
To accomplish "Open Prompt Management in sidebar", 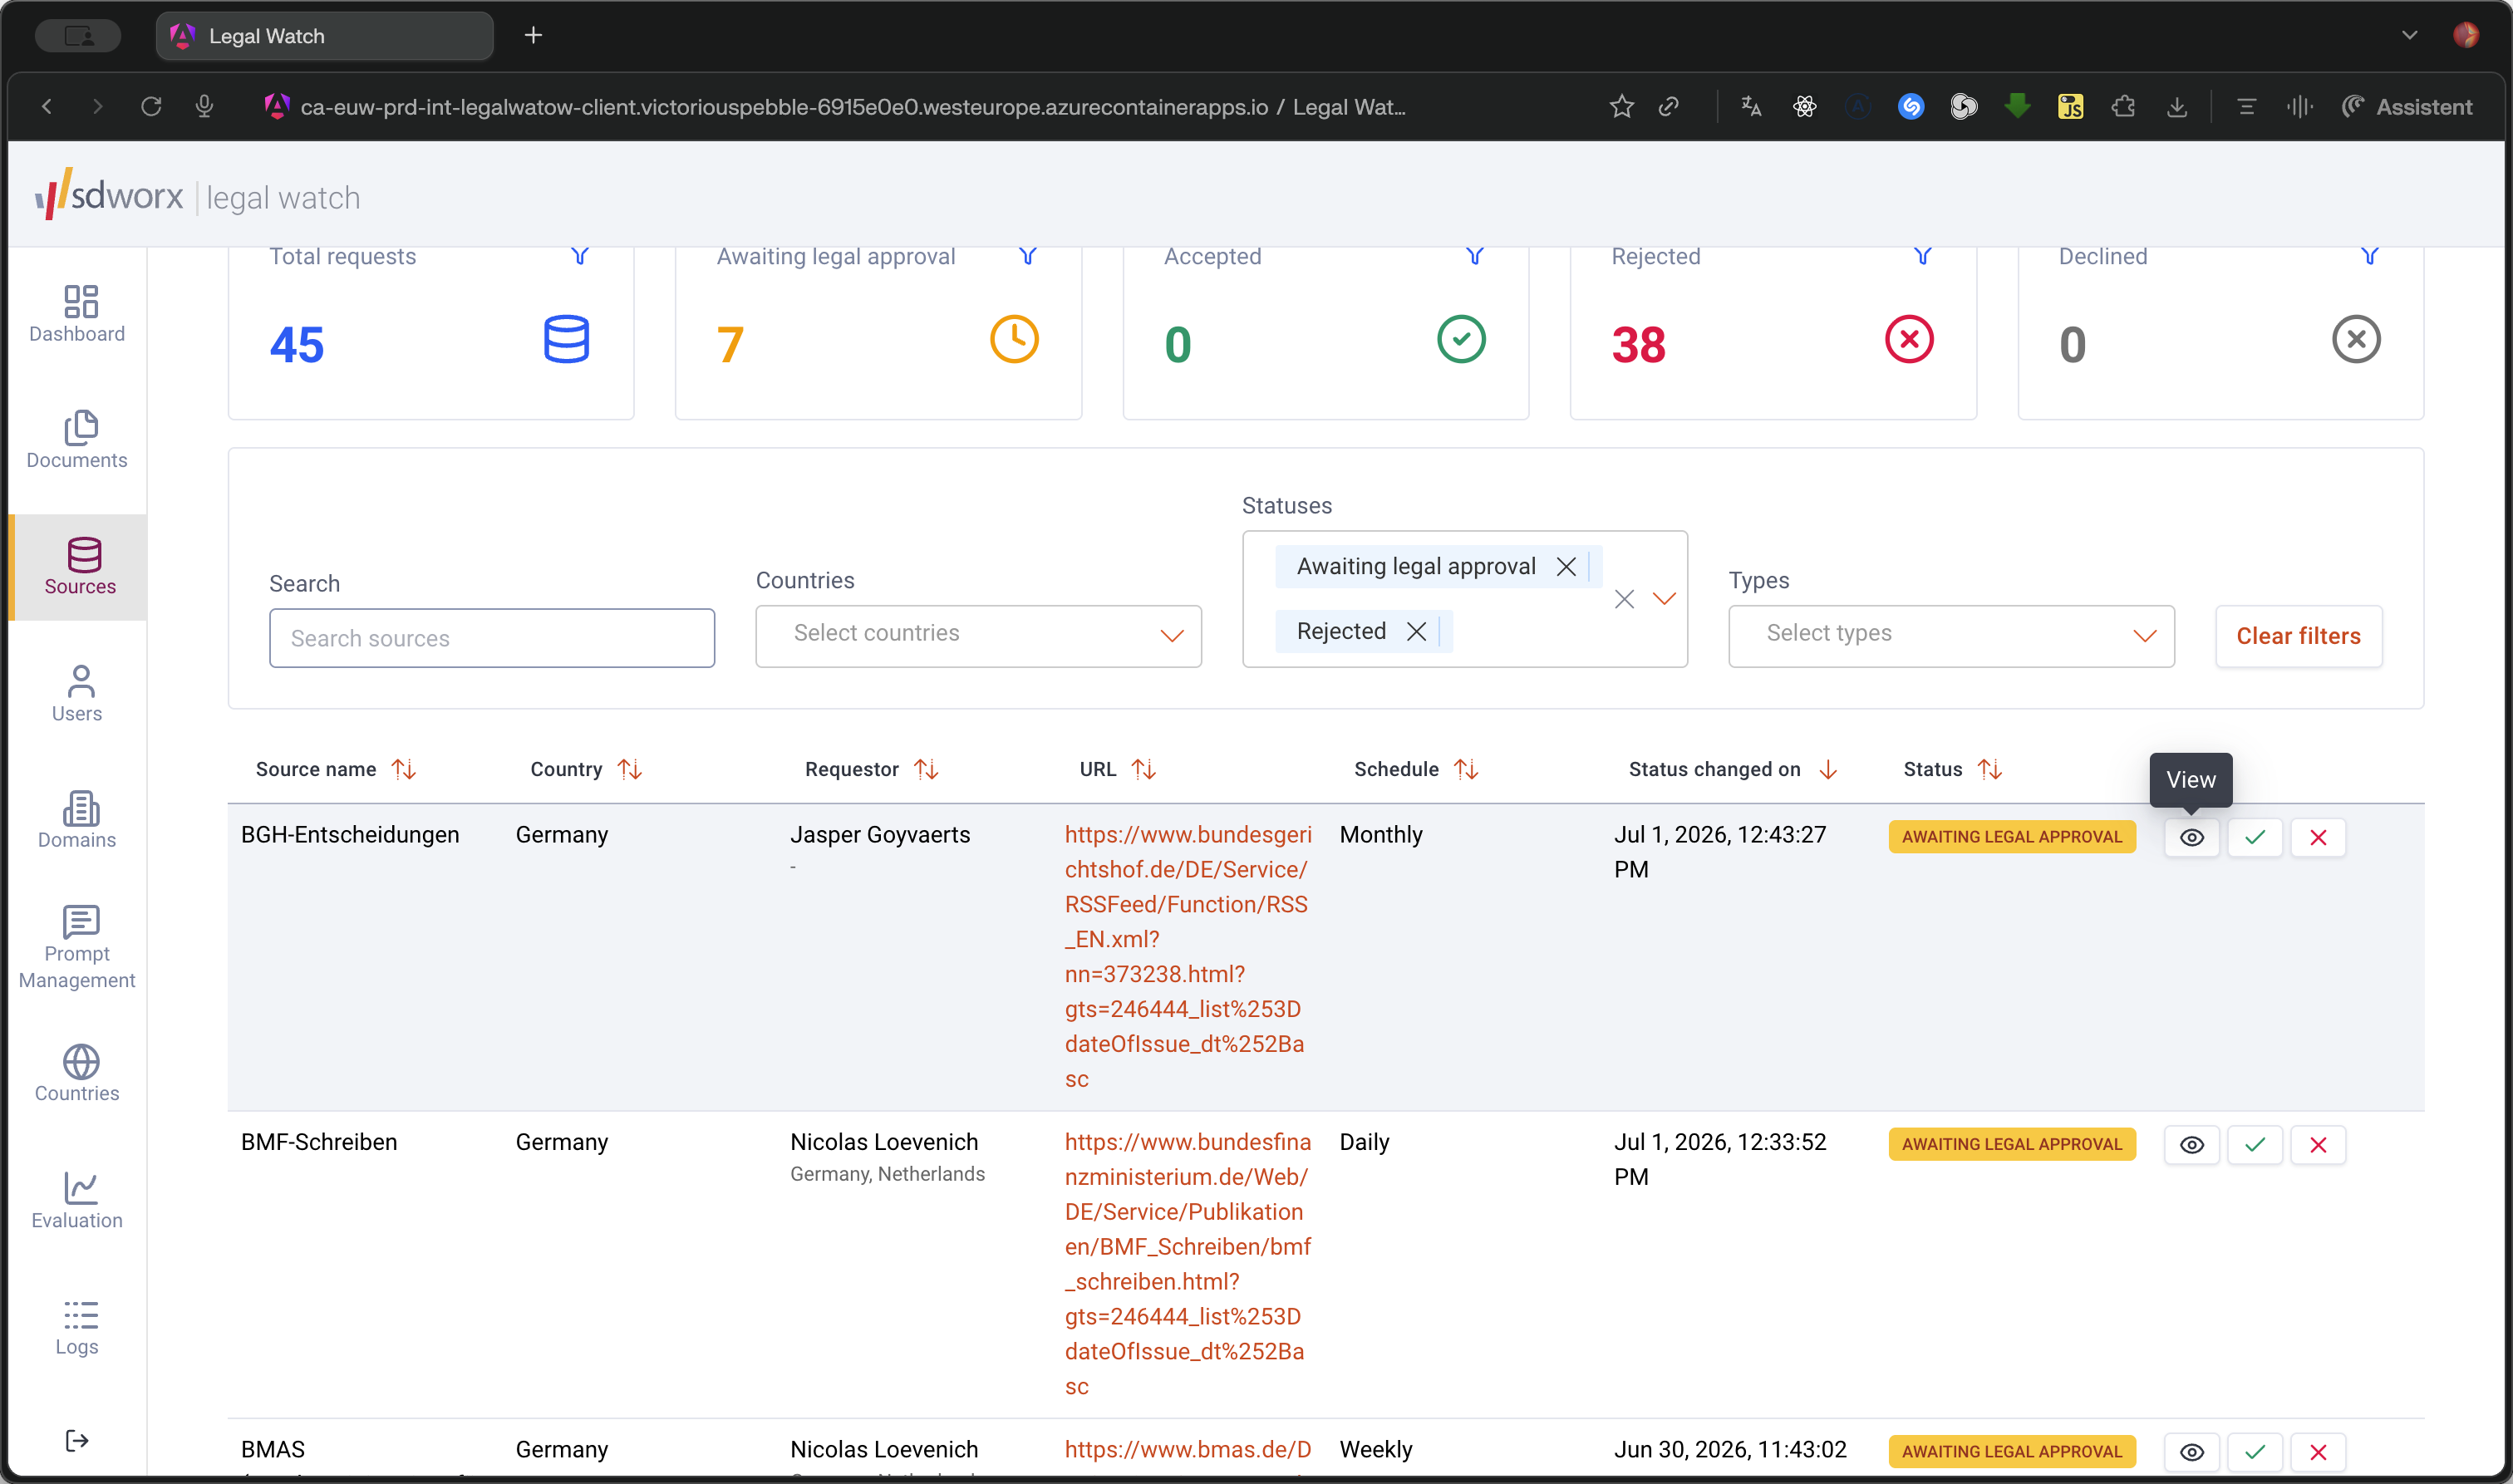I will pos(77,946).
